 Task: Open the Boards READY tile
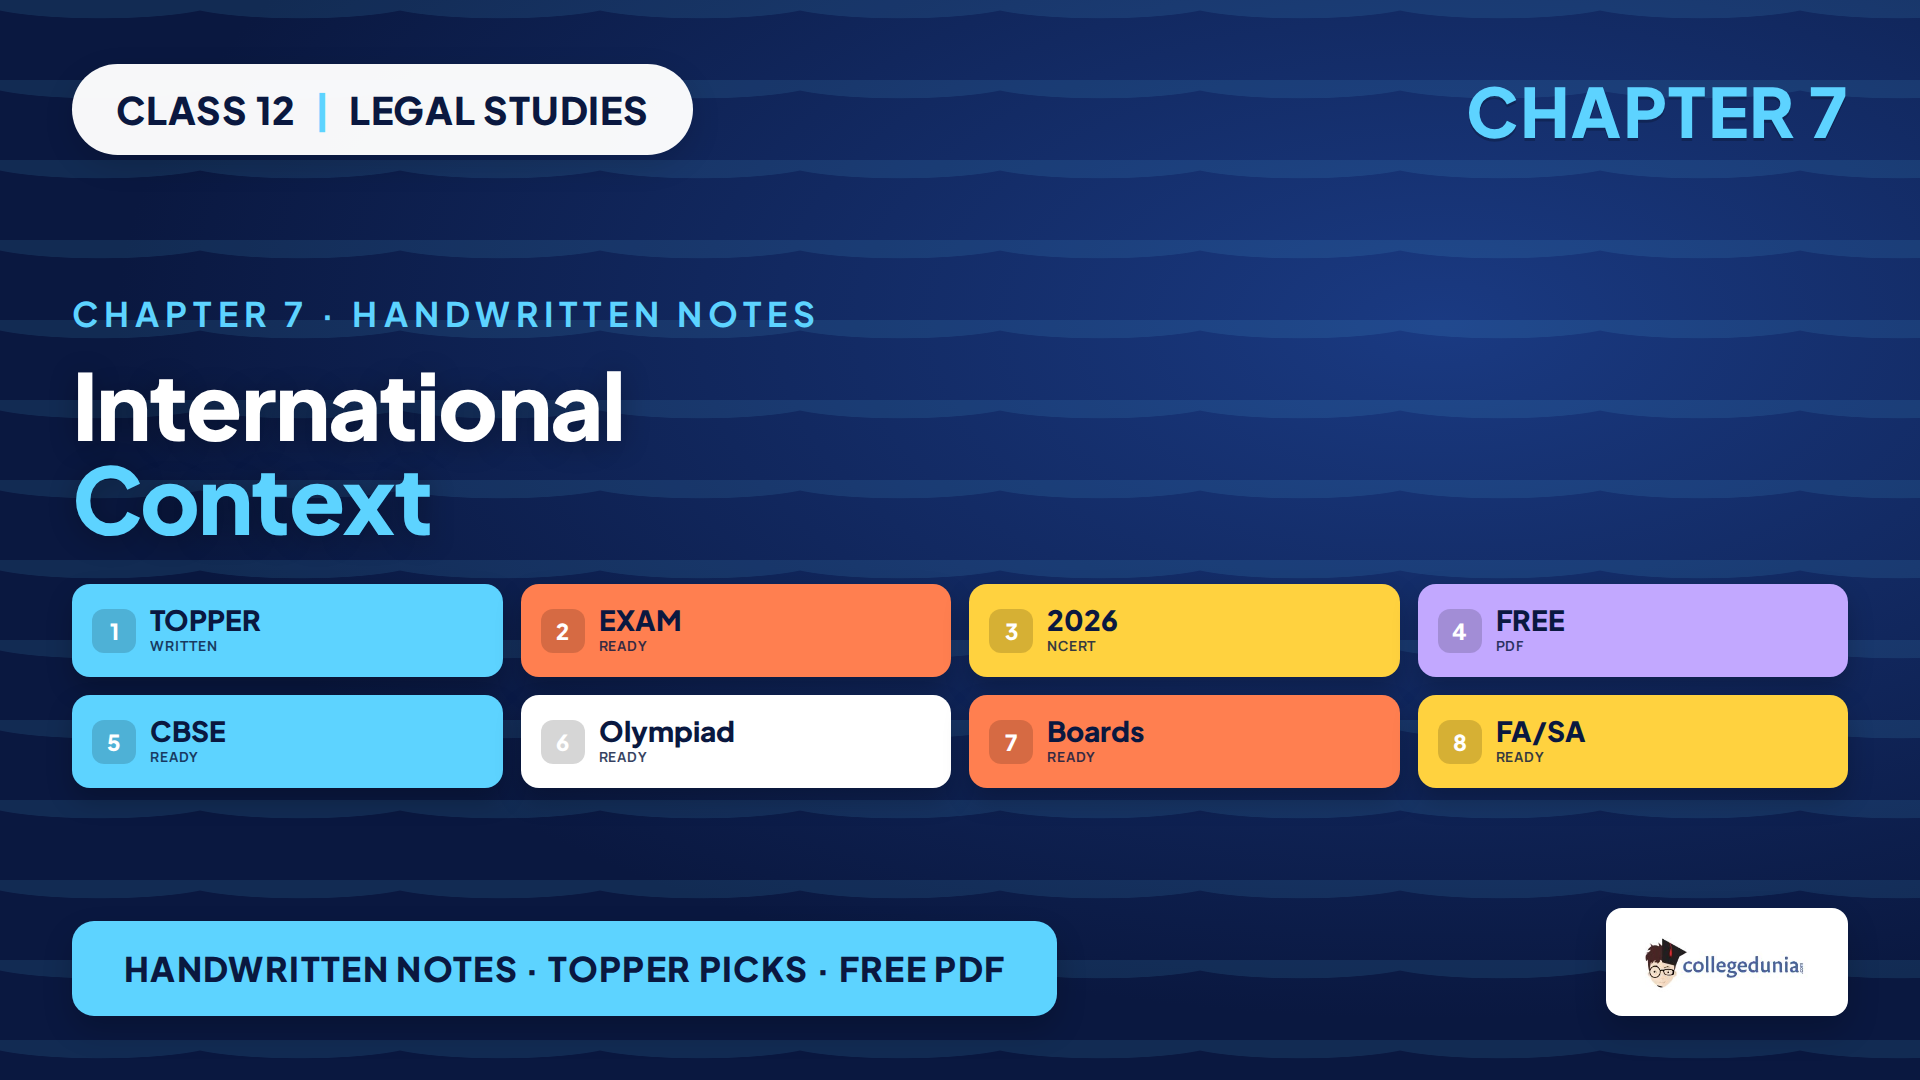click(x=1184, y=741)
